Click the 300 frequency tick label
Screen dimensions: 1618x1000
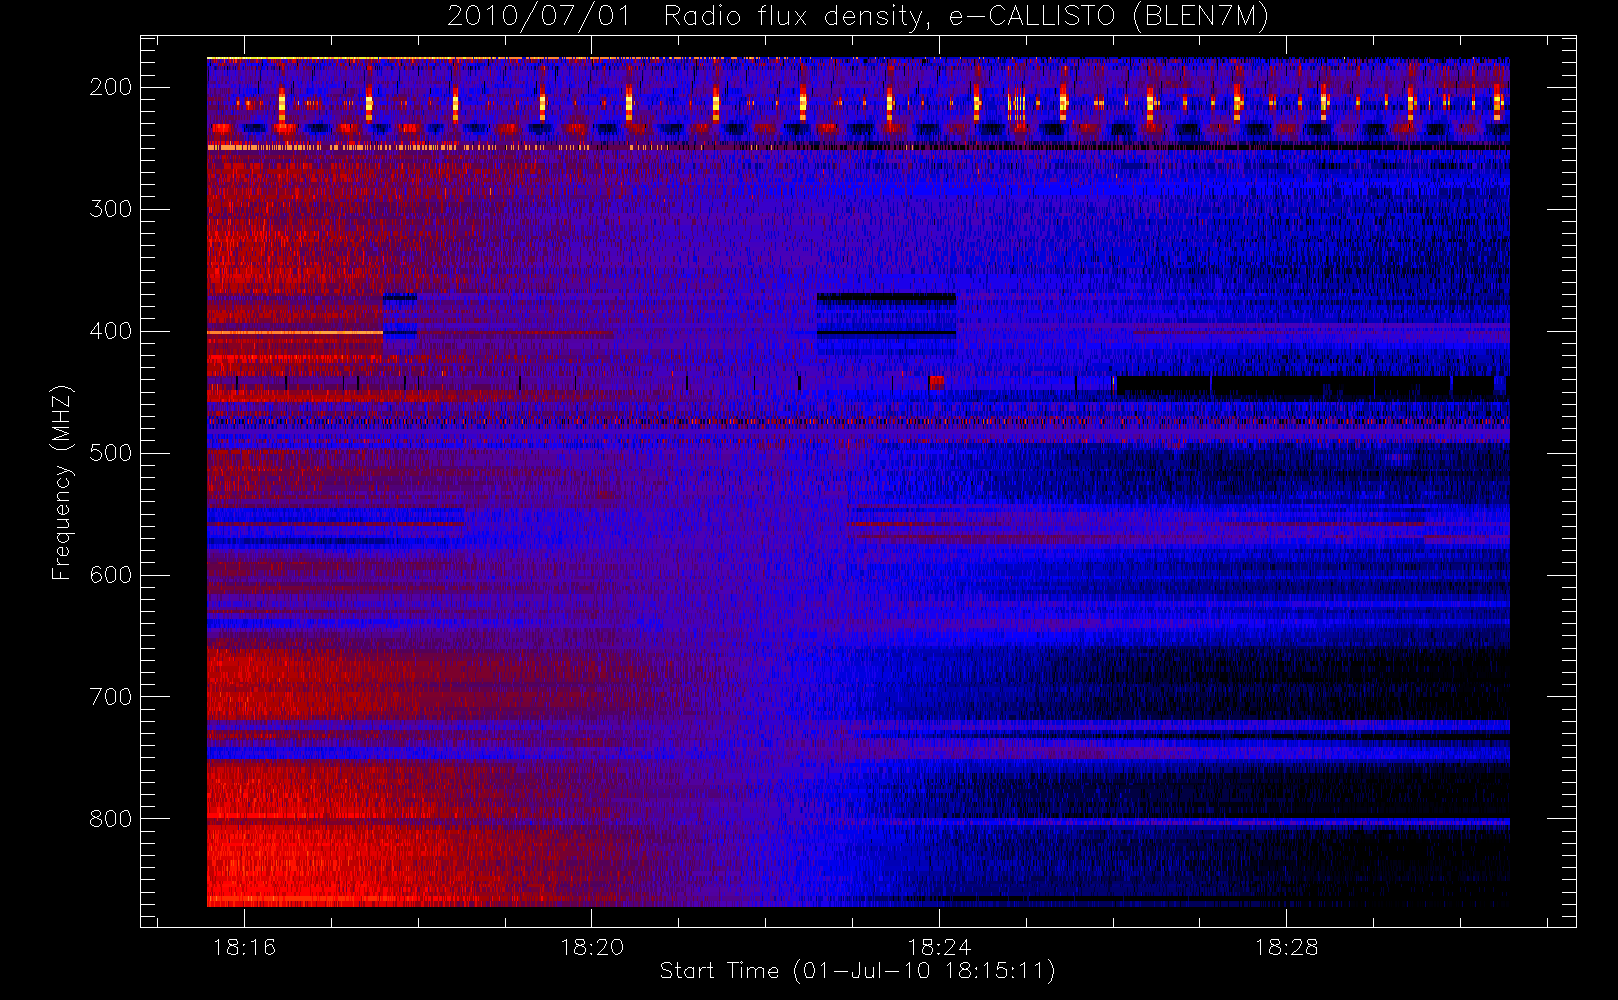[x=111, y=209]
